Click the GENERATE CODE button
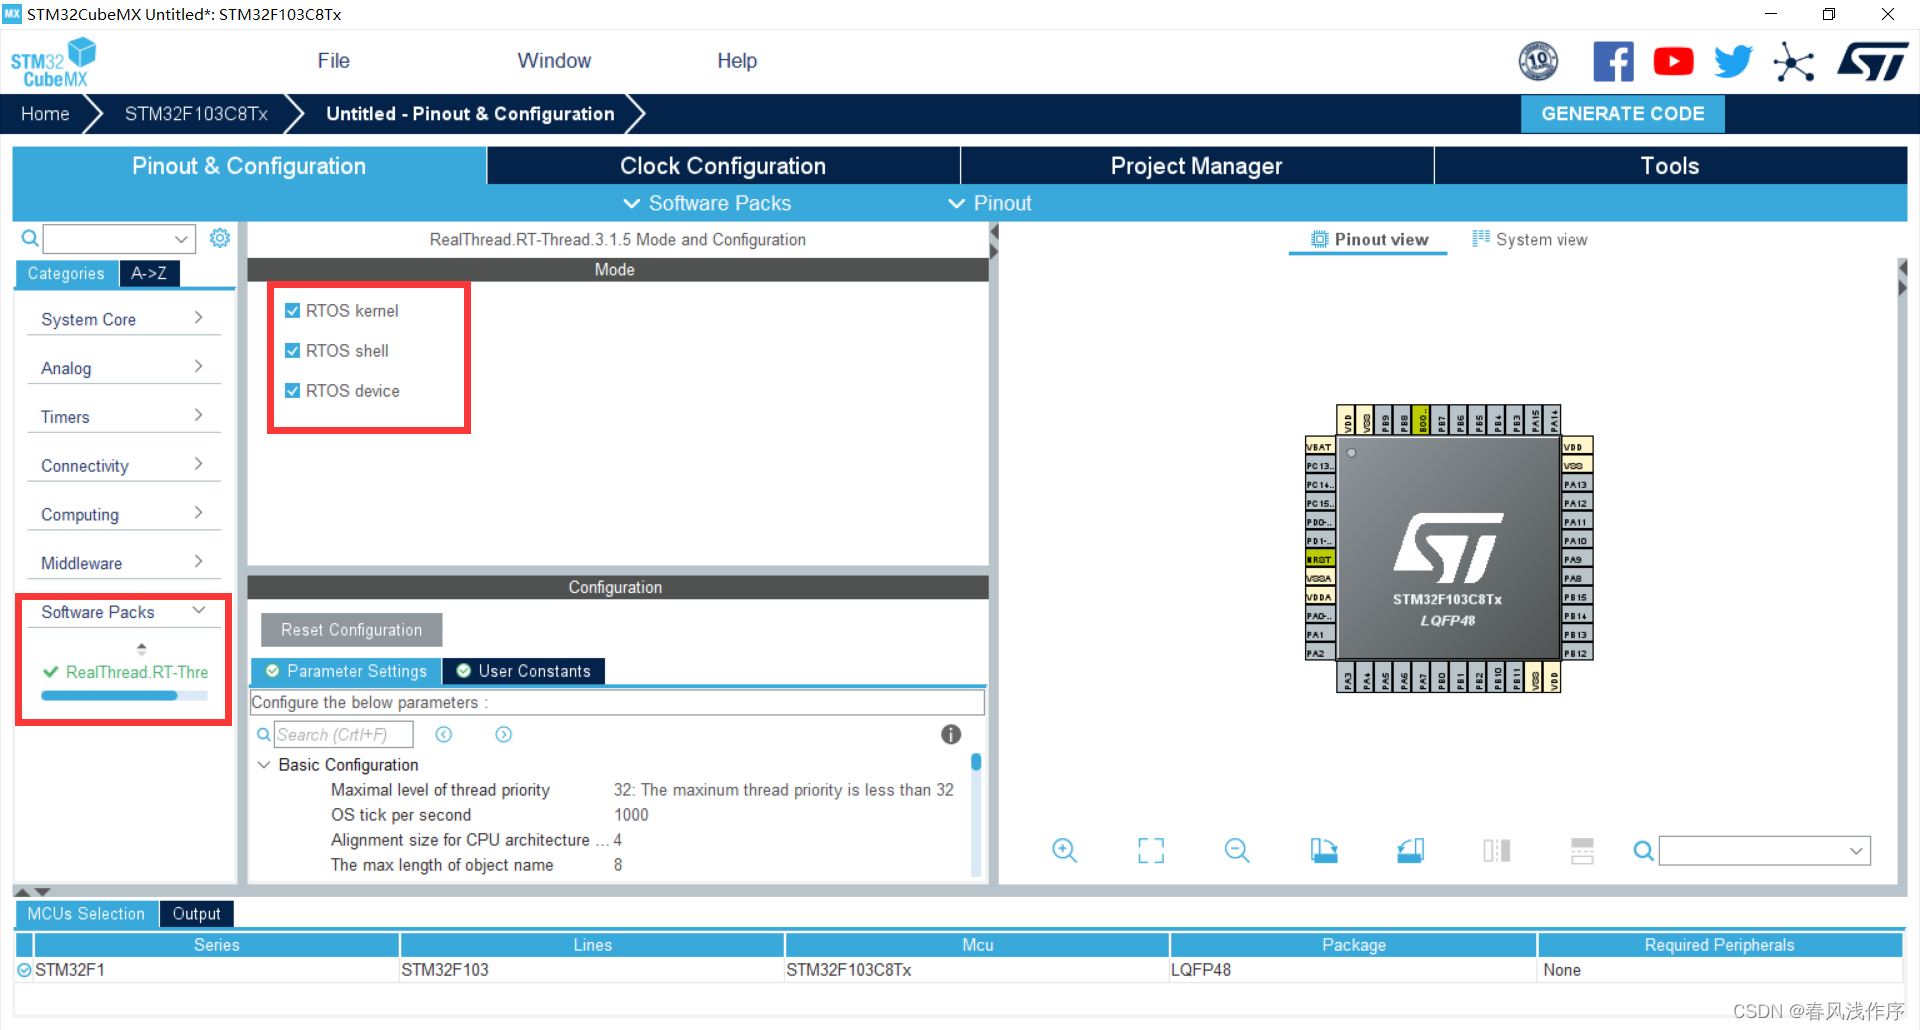The image size is (1920, 1030). (x=1622, y=114)
